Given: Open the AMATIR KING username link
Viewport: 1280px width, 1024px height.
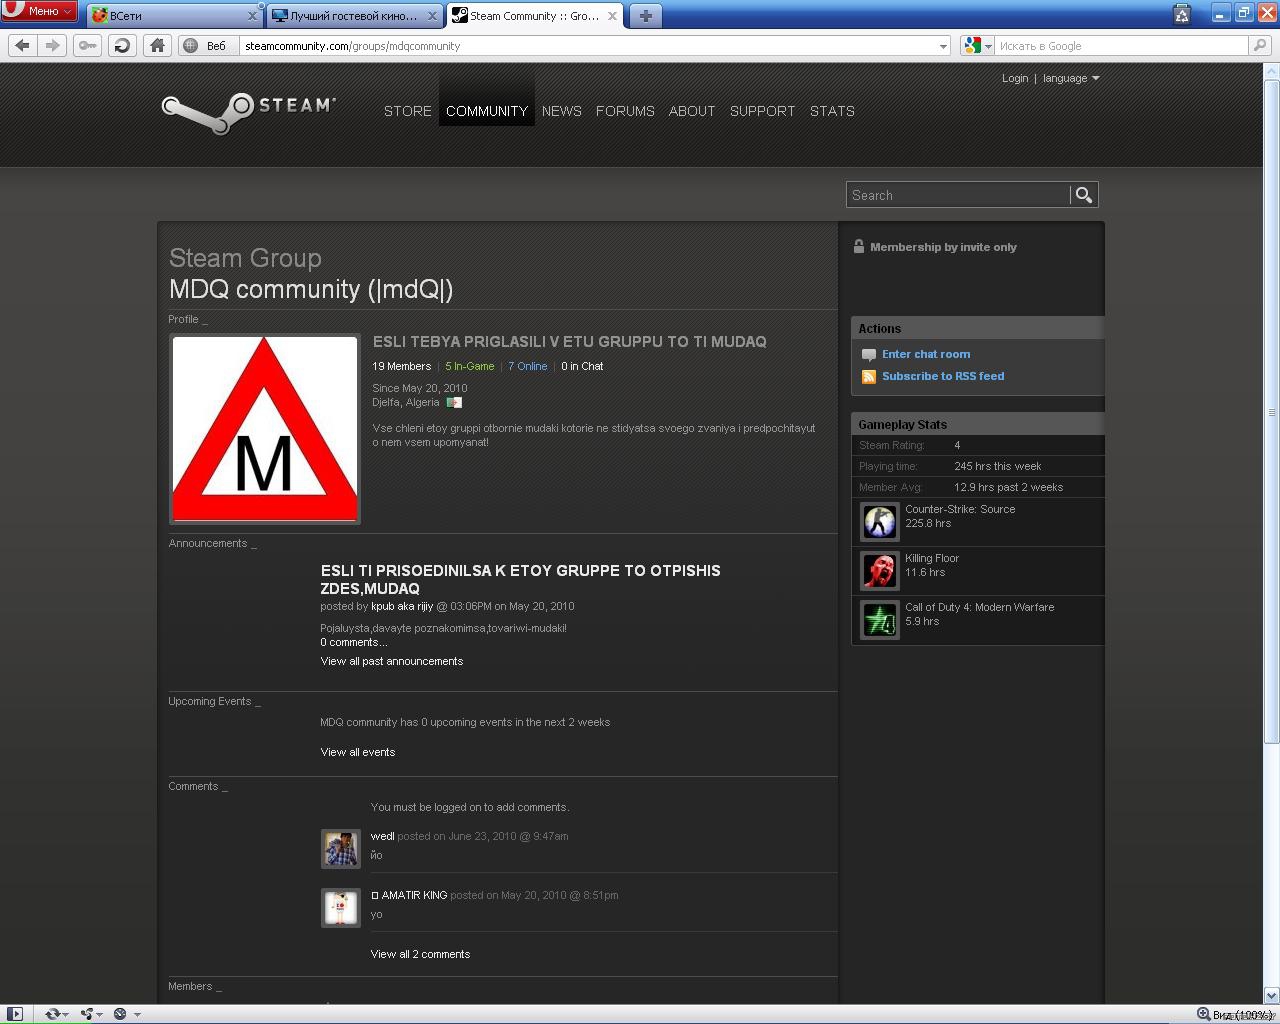Looking at the screenshot, I should pyautogui.click(x=409, y=895).
